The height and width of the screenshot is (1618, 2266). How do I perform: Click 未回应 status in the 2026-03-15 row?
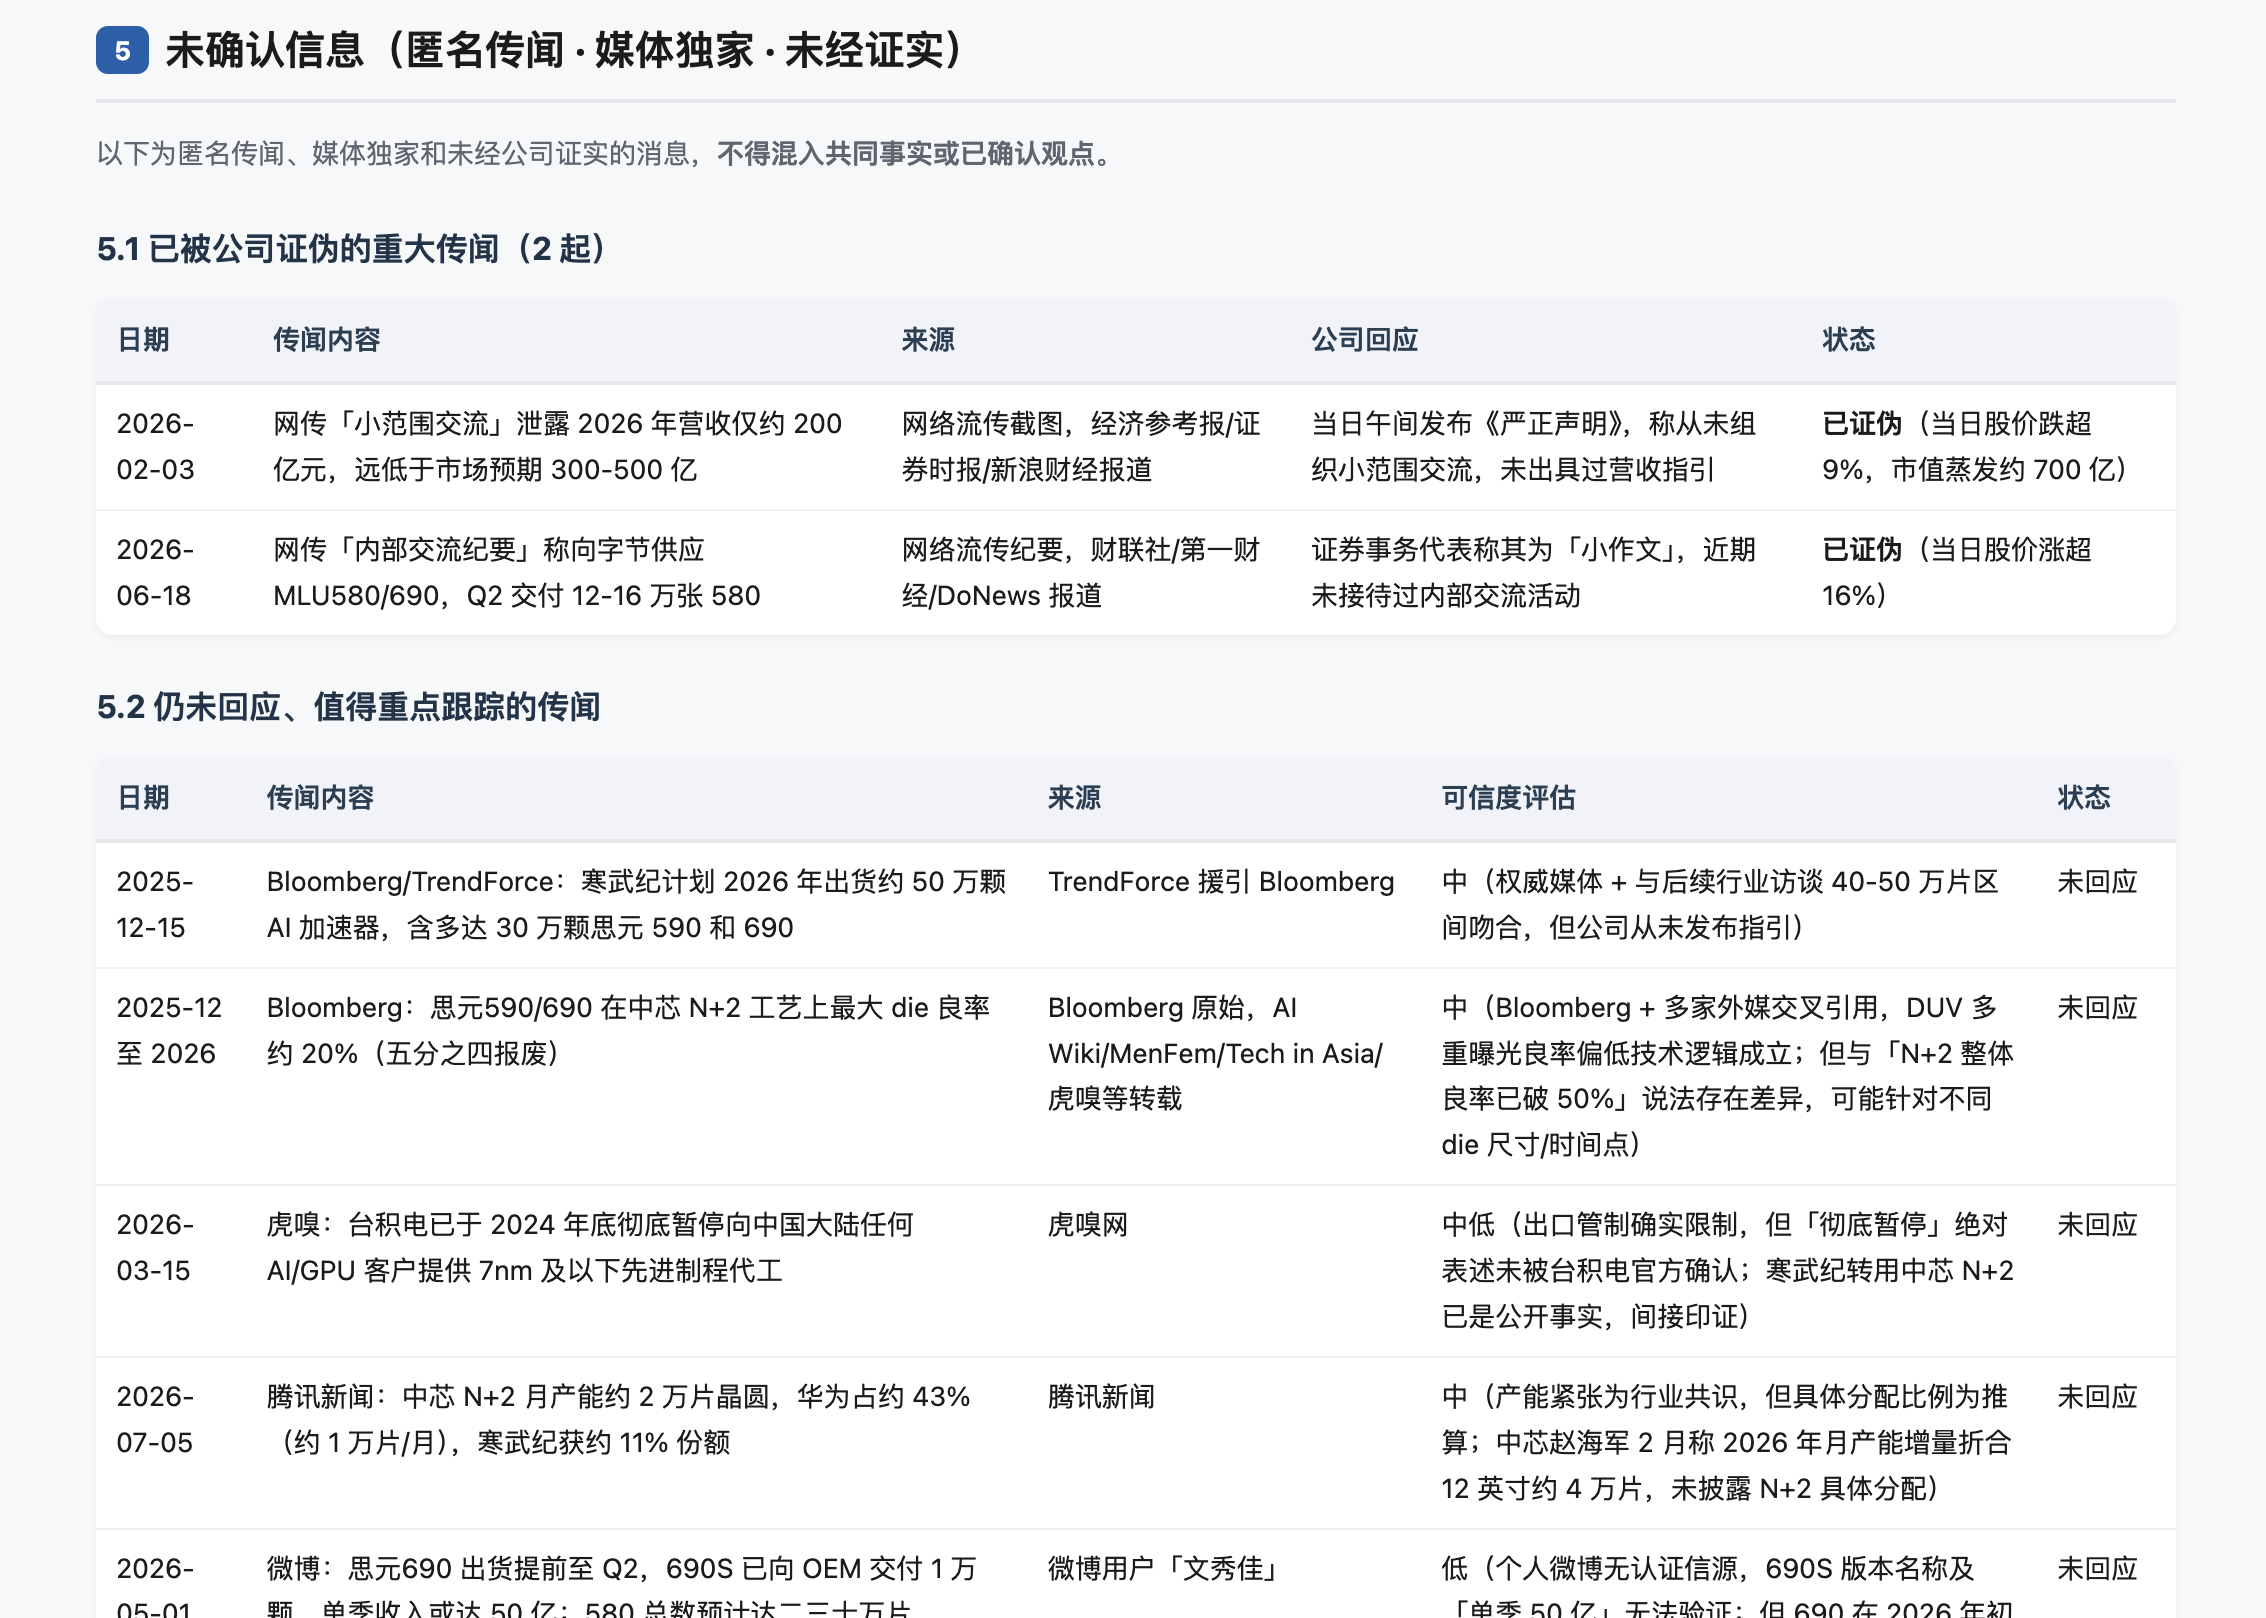tap(2096, 1225)
